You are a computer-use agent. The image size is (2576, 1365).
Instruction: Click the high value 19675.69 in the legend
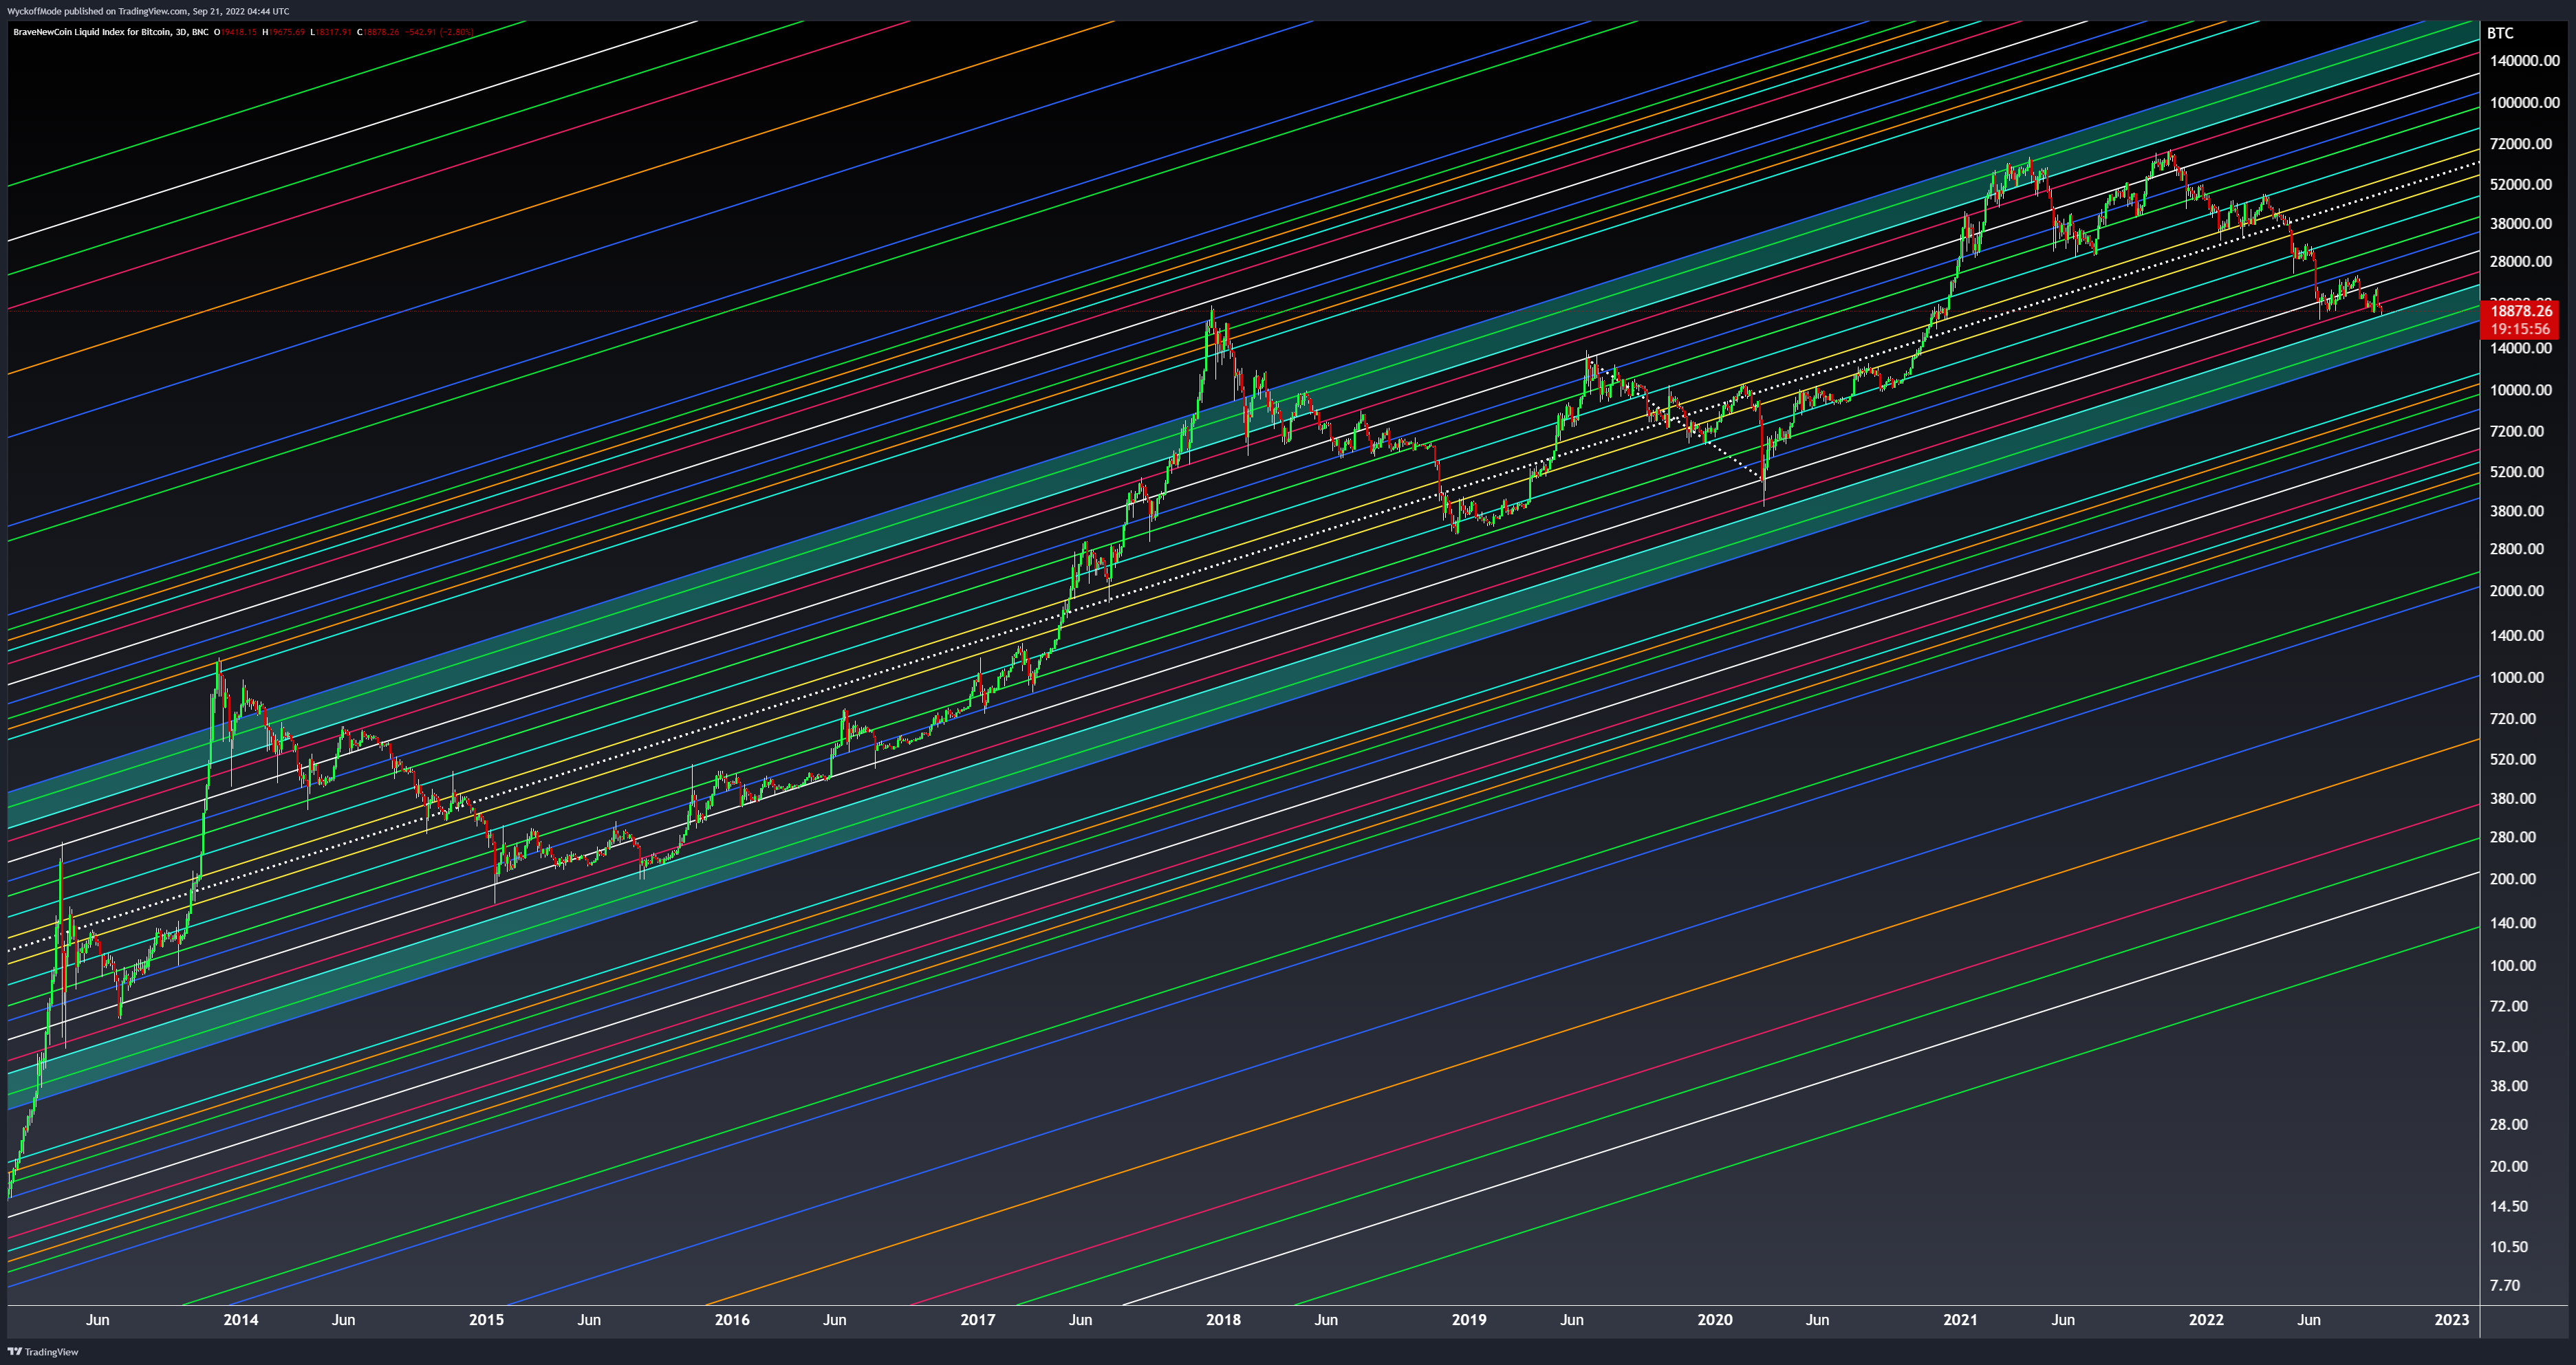(287, 32)
